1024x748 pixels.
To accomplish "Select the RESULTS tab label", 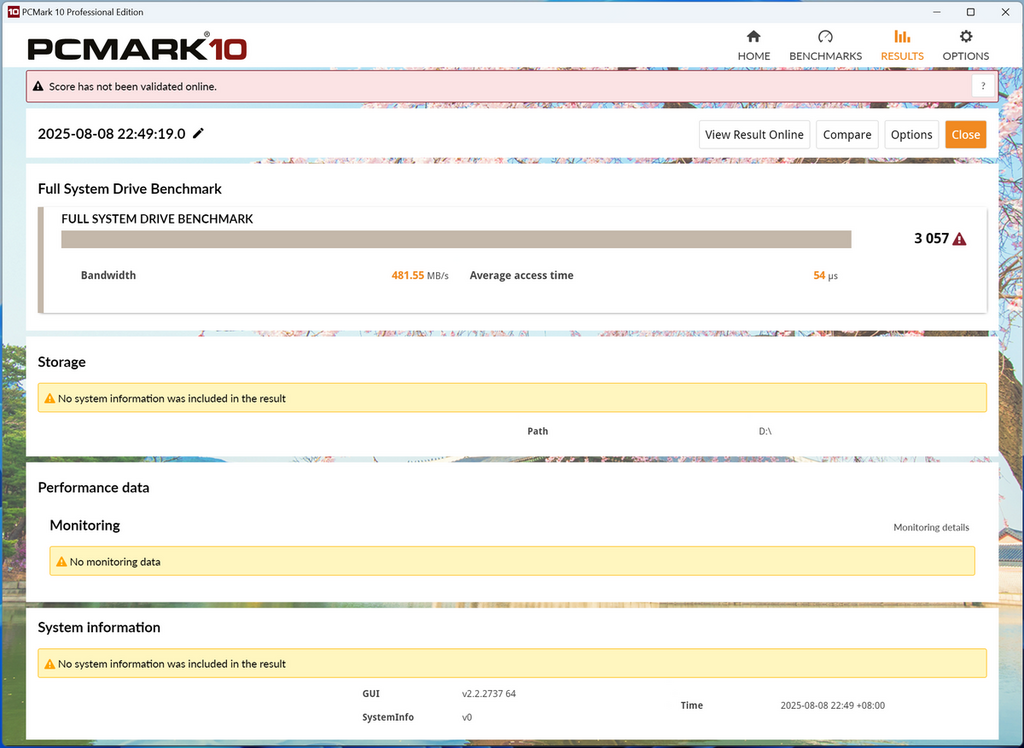I will point(902,56).
